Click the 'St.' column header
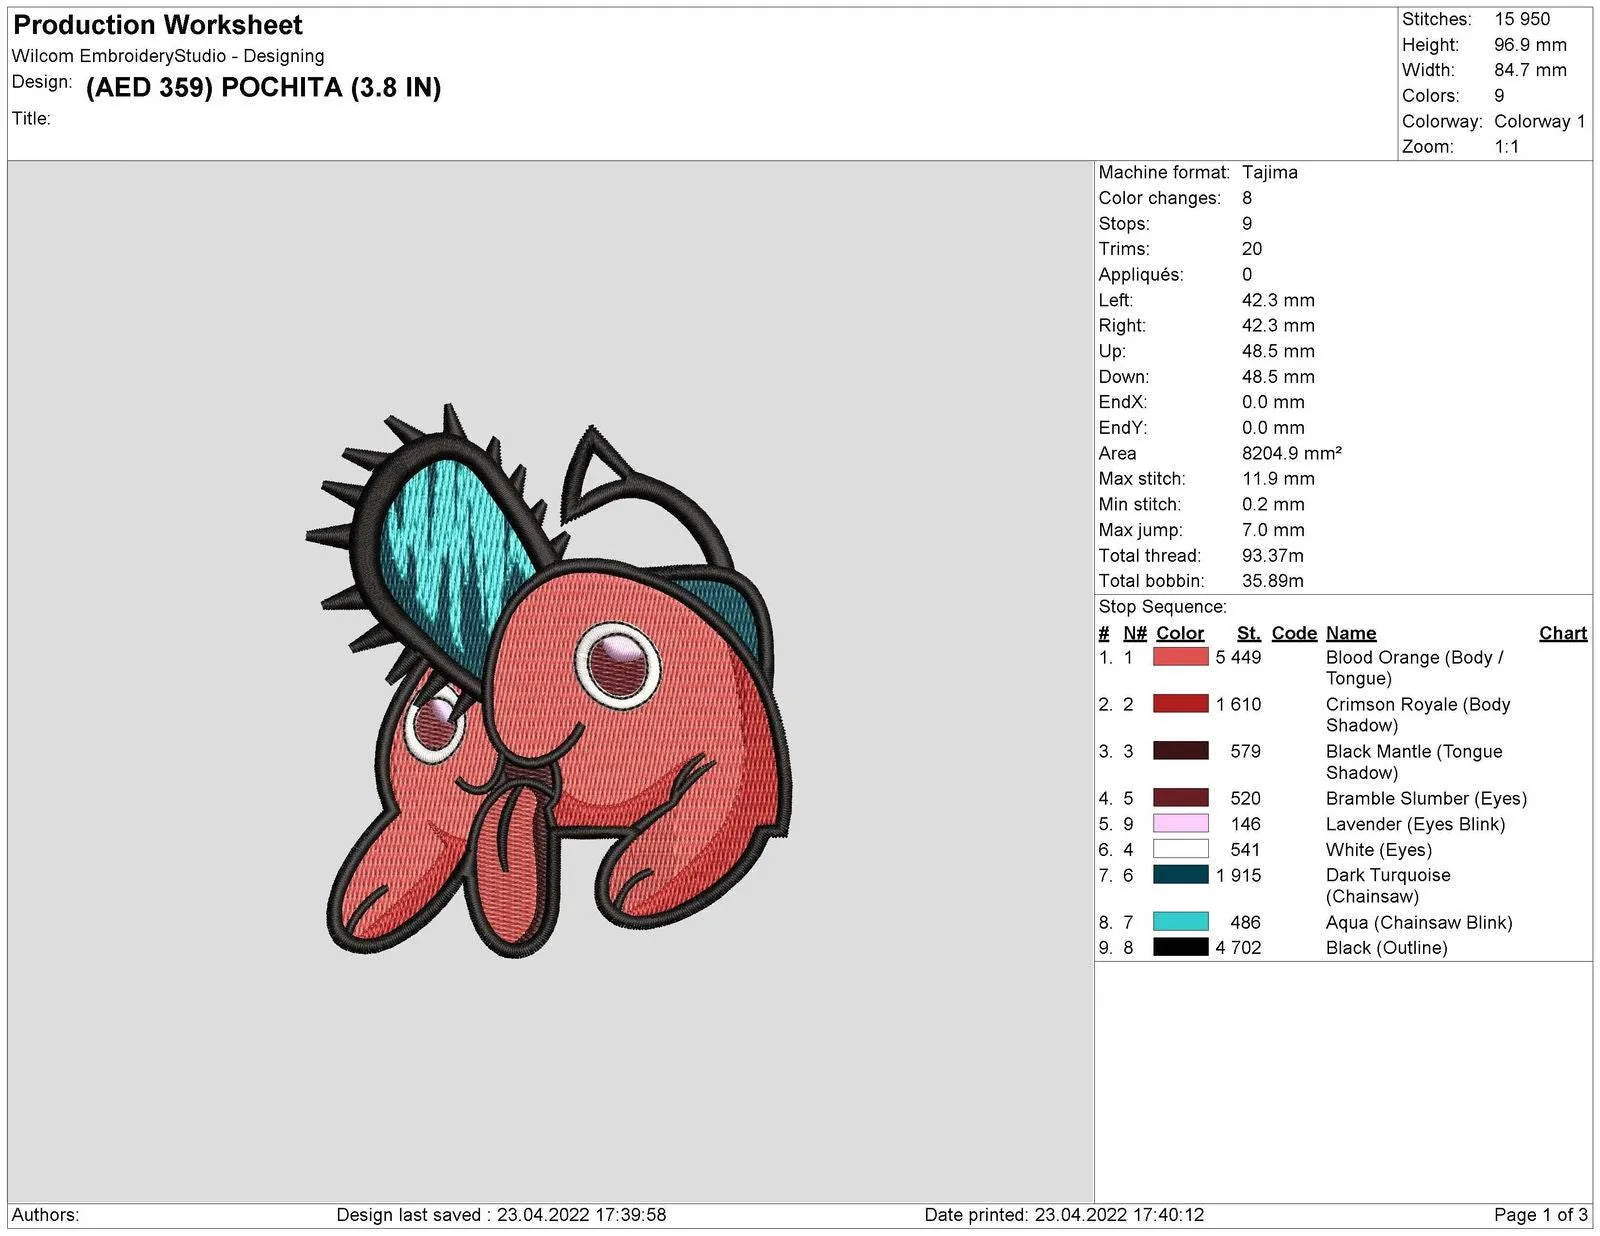 click(x=1248, y=633)
